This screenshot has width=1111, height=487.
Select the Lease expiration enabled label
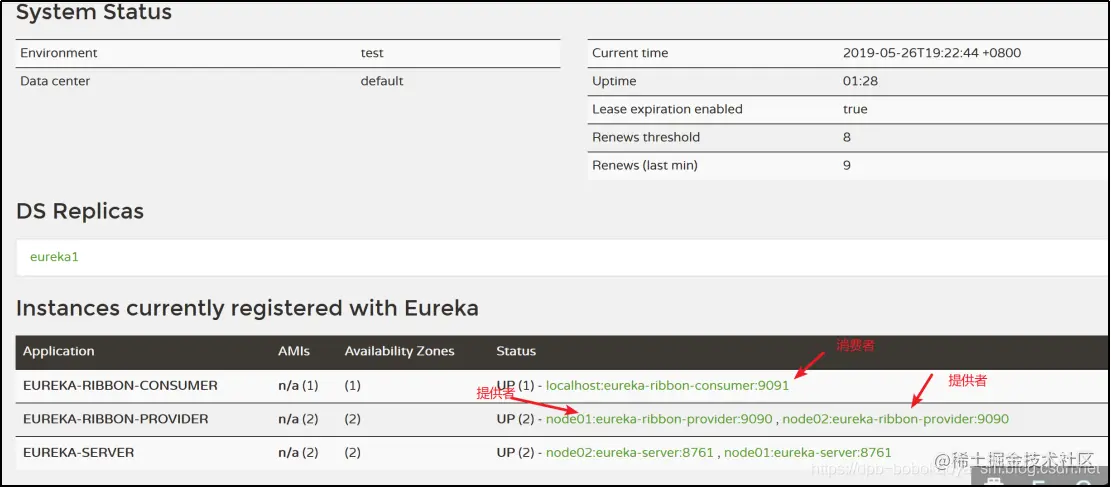[667, 109]
